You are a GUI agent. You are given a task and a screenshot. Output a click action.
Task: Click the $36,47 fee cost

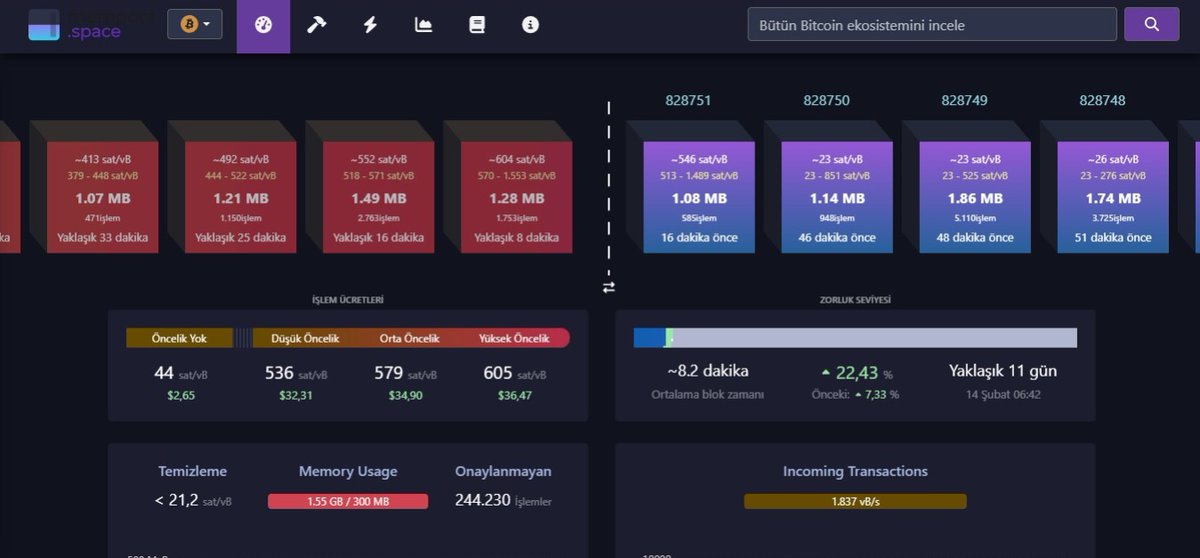tap(515, 395)
